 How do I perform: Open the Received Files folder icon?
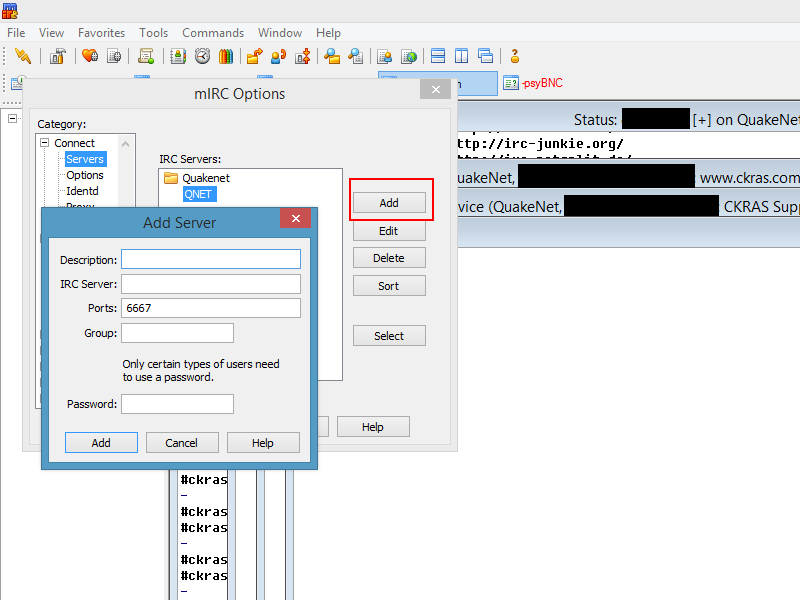(x=332, y=56)
